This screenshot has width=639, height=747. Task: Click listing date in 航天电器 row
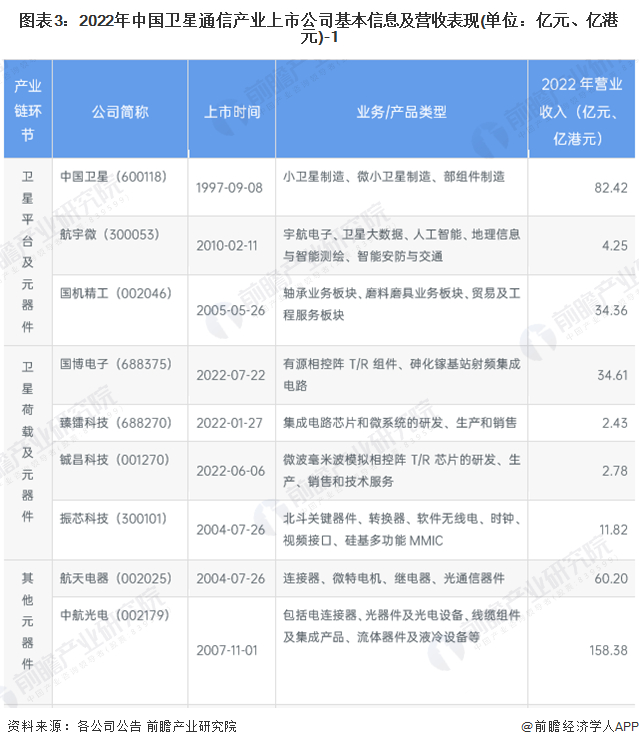point(231,578)
